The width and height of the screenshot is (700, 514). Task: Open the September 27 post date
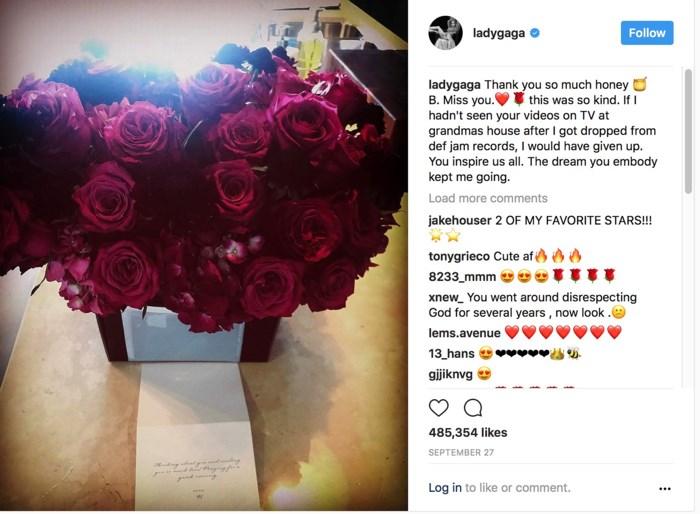click(x=461, y=452)
